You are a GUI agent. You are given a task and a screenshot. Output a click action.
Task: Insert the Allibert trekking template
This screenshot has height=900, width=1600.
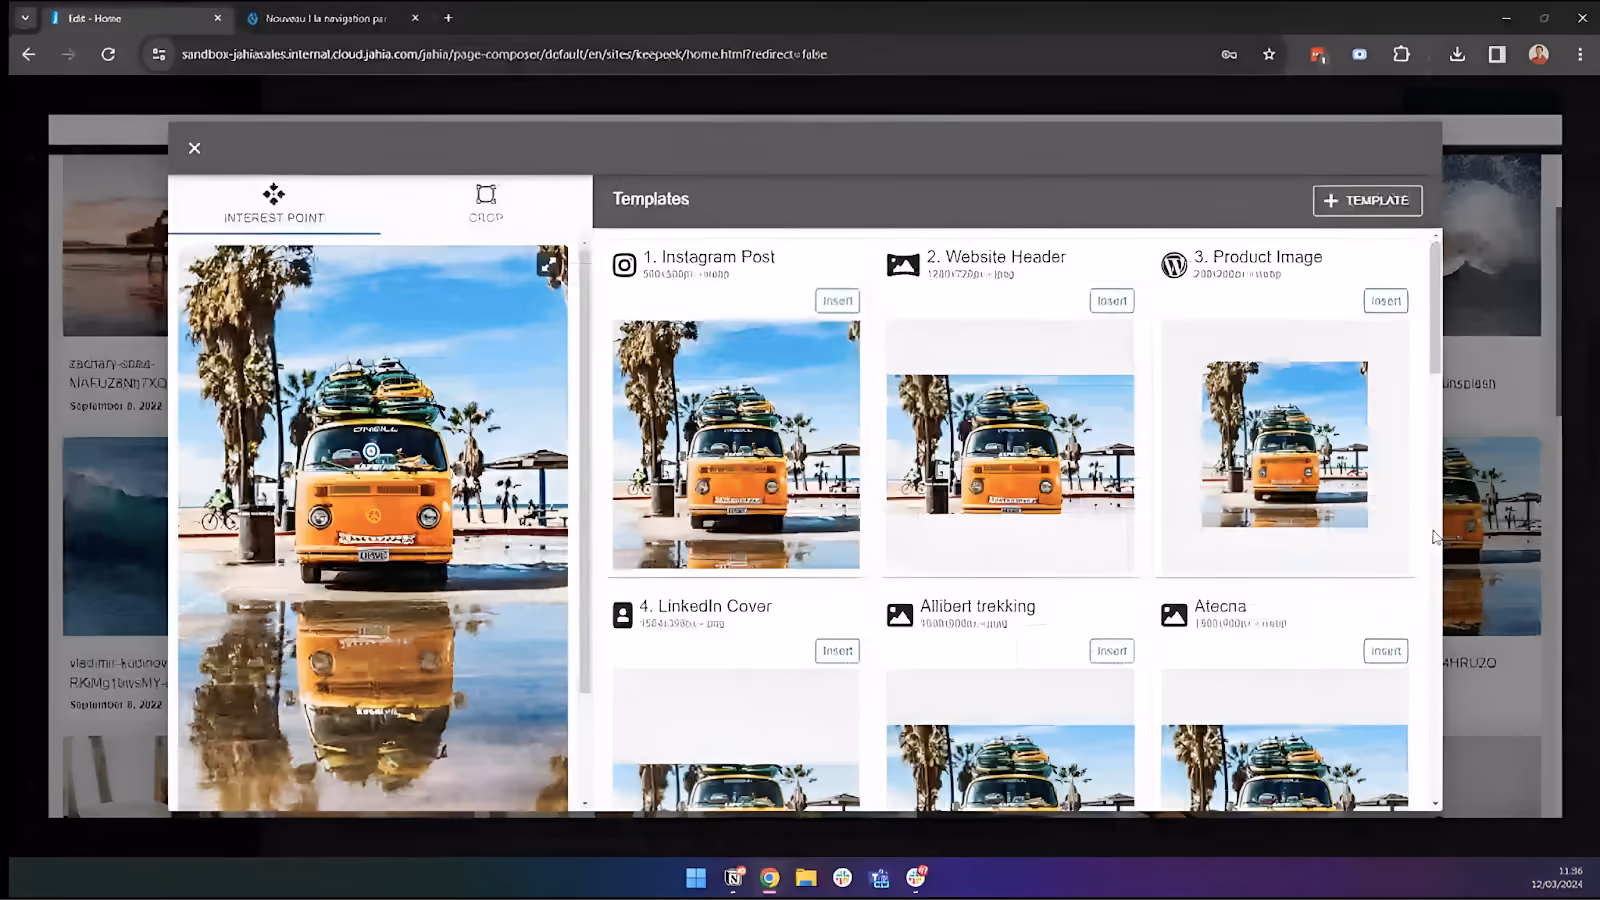1112,651
